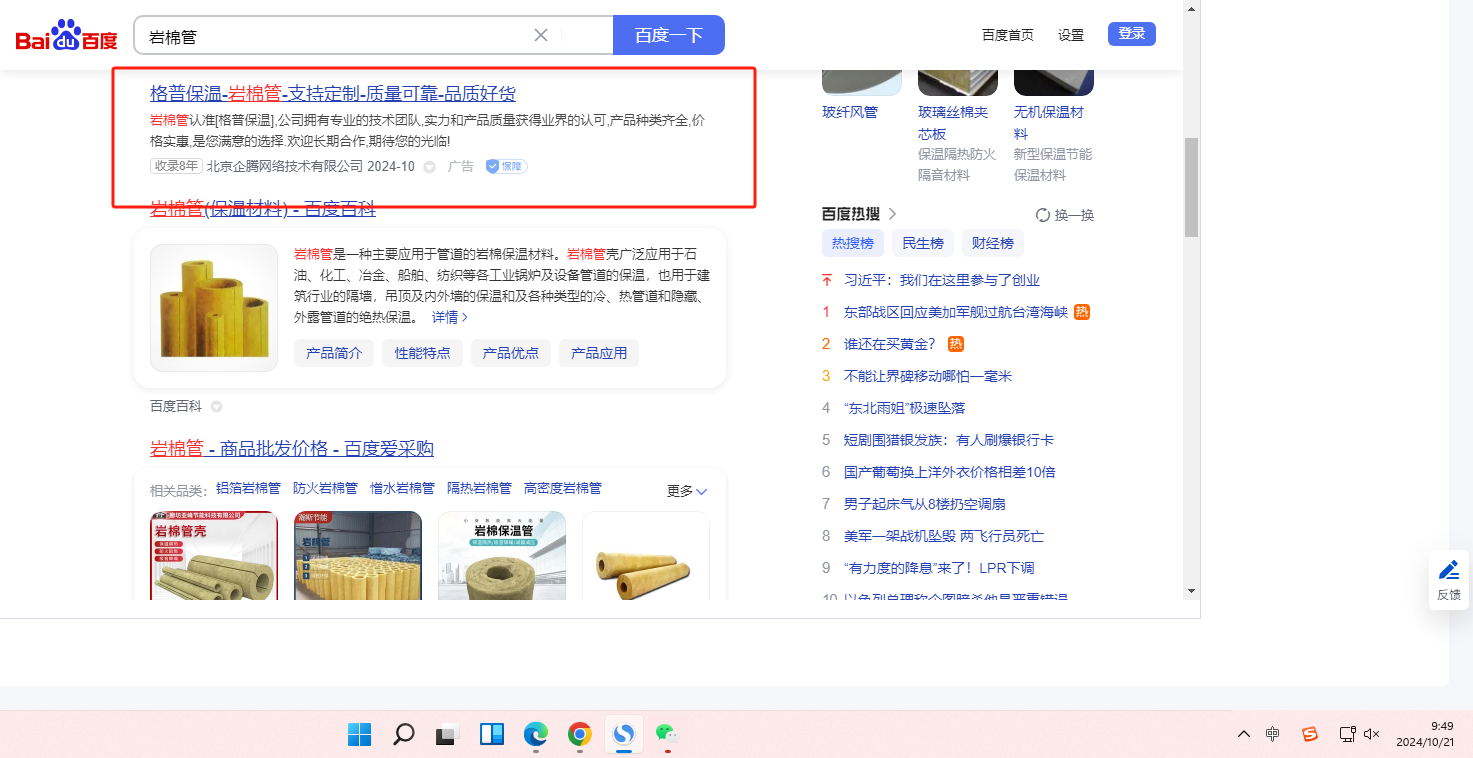The width and height of the screenshot is (1473, 758).
Task: Open the arrow next to 百度百科 source
Action: 216,407
